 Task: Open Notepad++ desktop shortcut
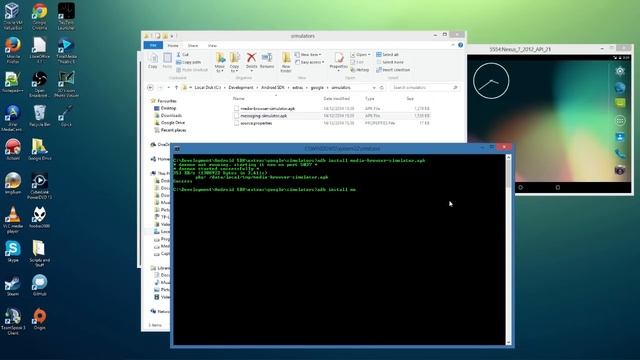(13, 82)
